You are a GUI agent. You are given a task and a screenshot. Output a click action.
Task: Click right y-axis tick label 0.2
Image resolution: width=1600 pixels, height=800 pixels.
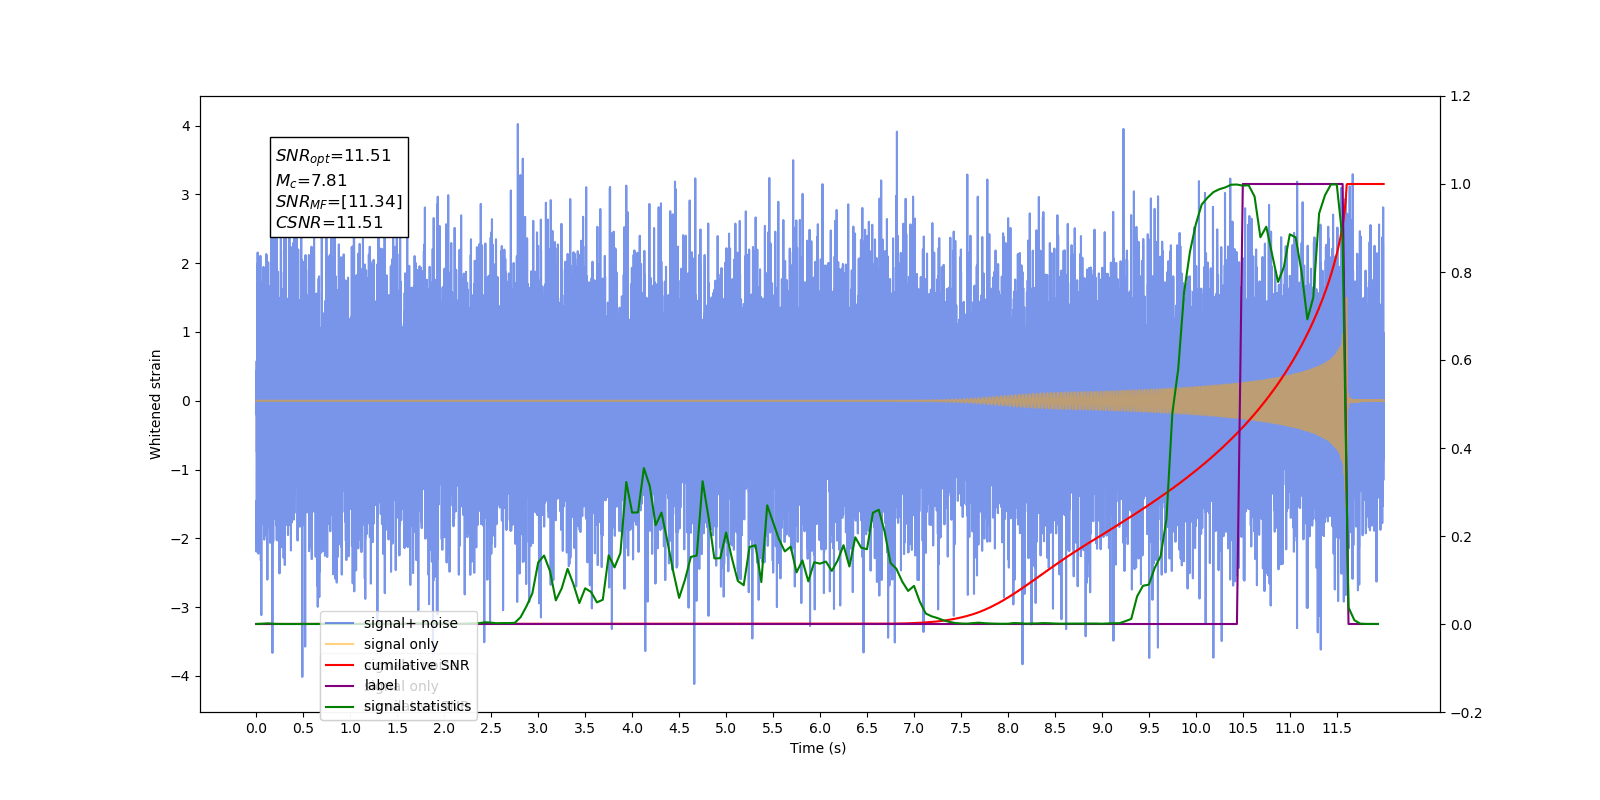pyautogui.click(x=1461, y=537)
